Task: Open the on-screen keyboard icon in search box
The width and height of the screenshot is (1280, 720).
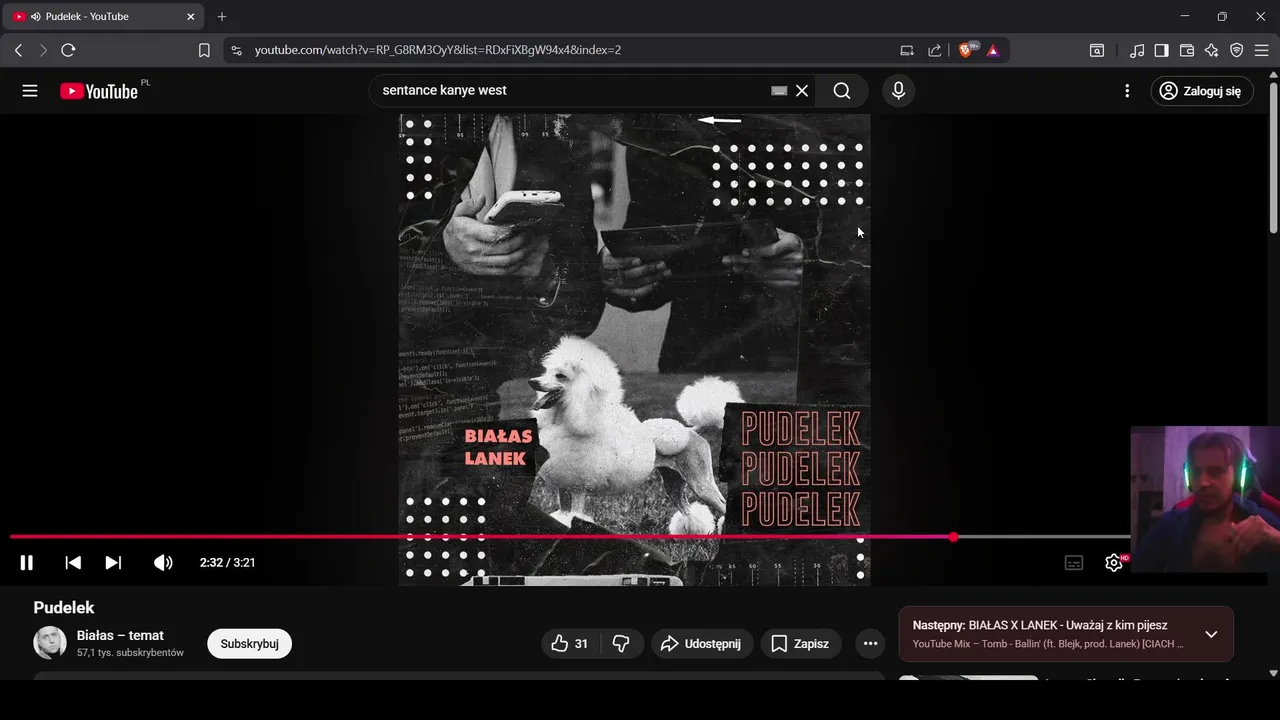Action: coord(779,91)
